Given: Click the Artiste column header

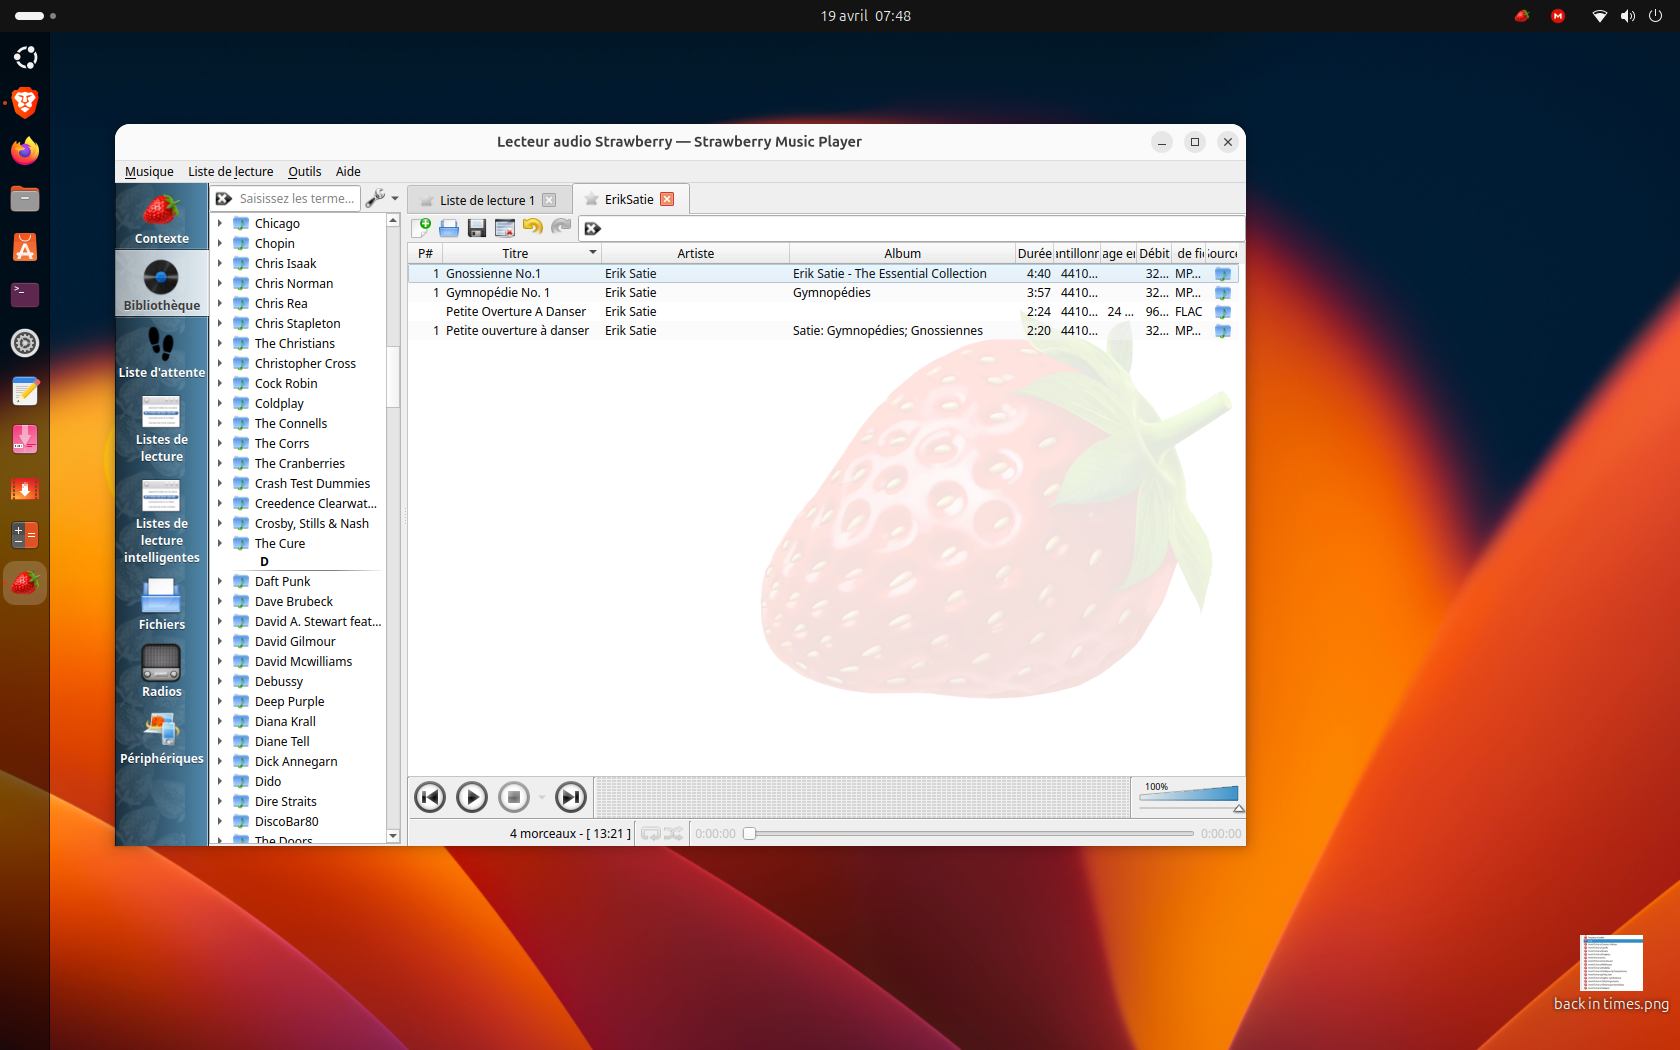Looking at the screenshot, I should [x=695, y=253].
